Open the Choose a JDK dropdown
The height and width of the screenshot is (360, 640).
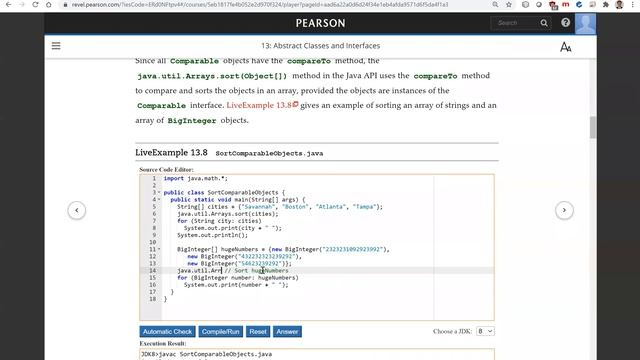tap(485, 331)
